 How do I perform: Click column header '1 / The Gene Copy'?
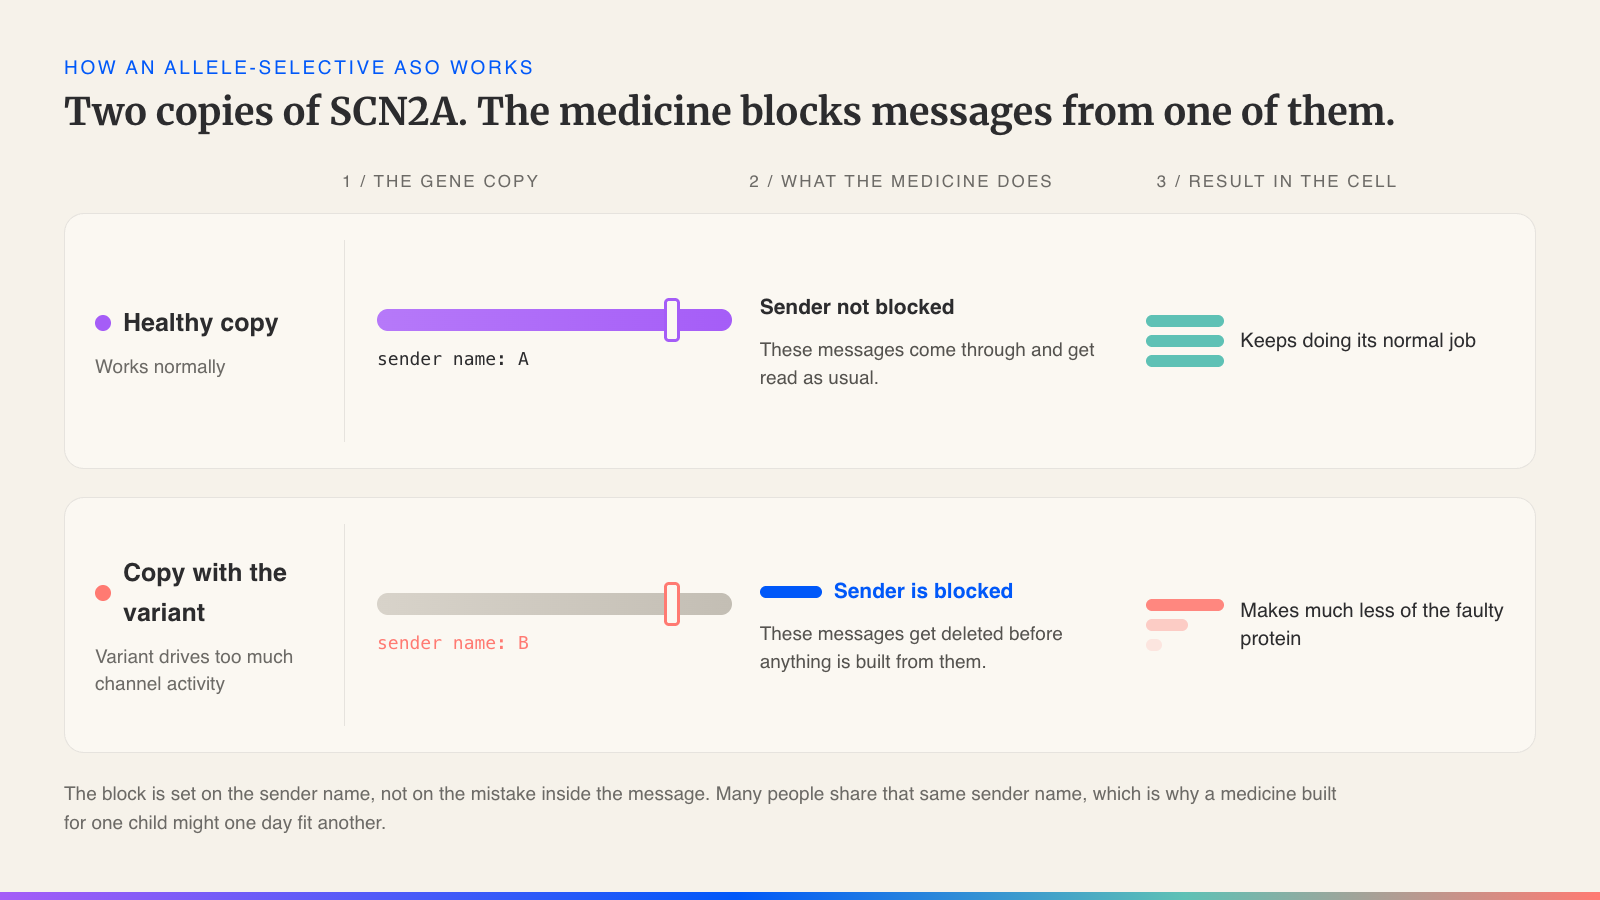click(x=441, y=181)
